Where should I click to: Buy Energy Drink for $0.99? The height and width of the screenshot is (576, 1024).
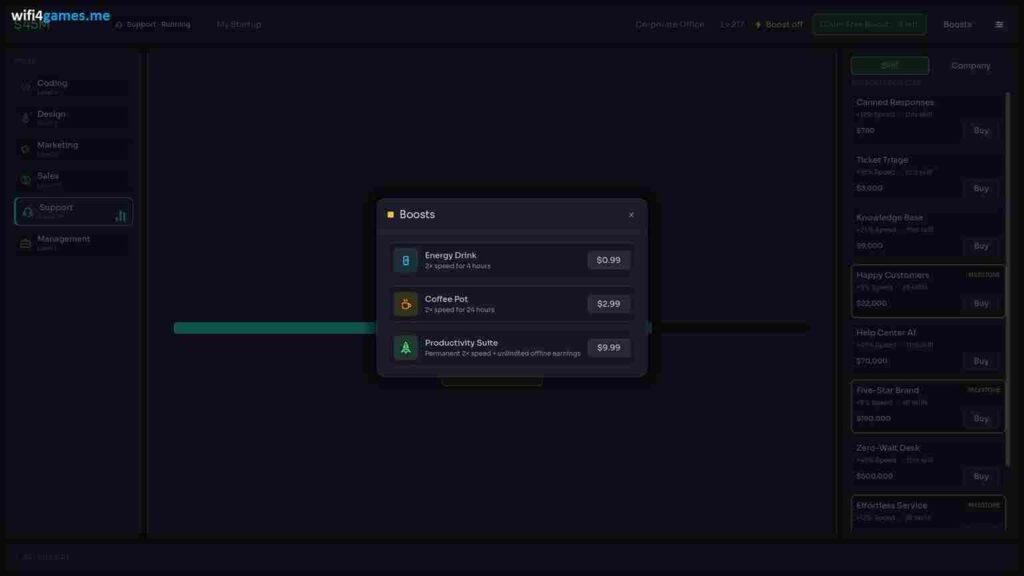608,260
